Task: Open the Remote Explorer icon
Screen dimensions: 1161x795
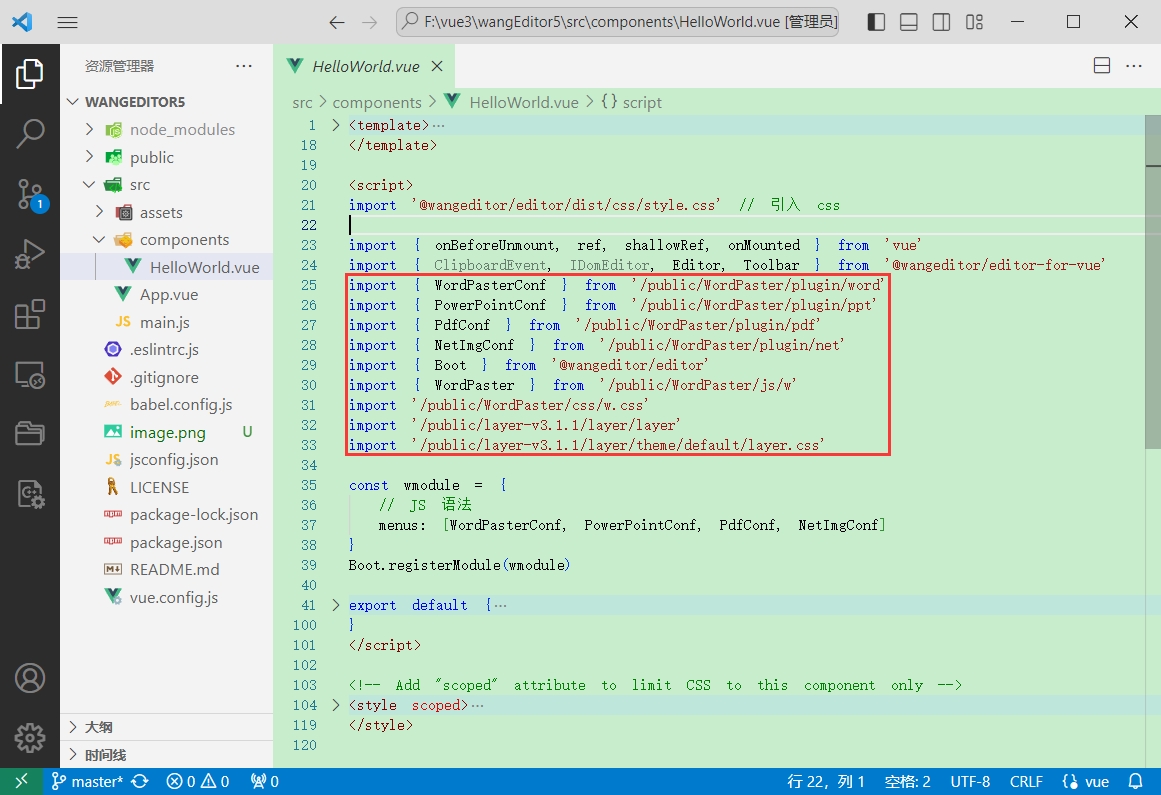Action: tap(30, 375)
